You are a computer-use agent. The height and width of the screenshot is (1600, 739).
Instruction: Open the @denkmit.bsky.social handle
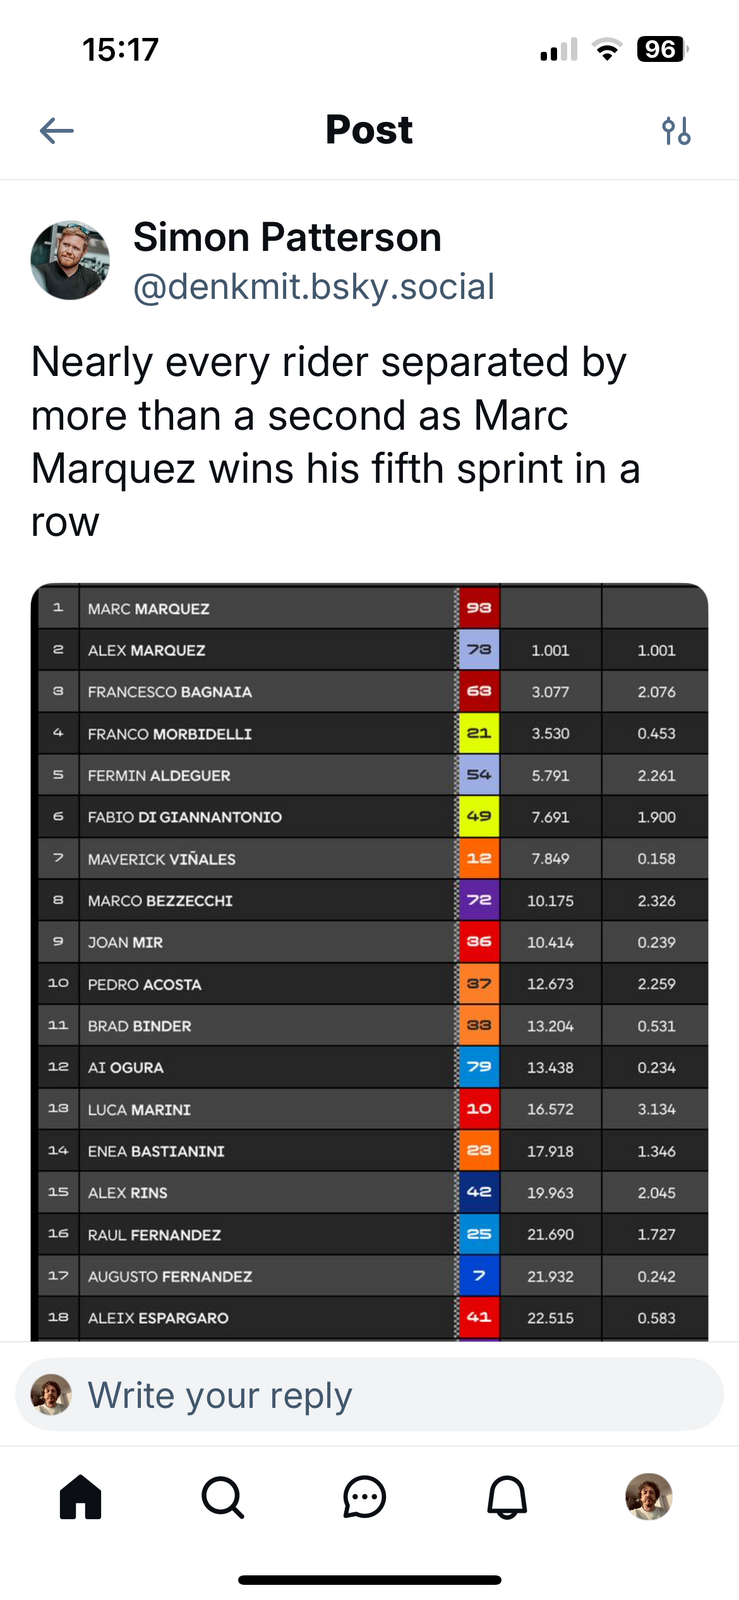[x=313, y=287]
